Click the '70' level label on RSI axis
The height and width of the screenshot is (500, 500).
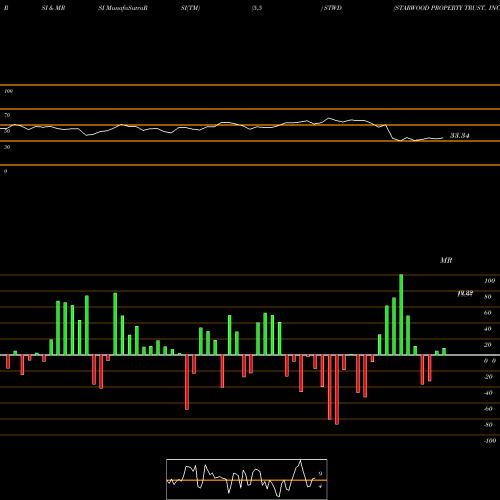pos(7,115)
